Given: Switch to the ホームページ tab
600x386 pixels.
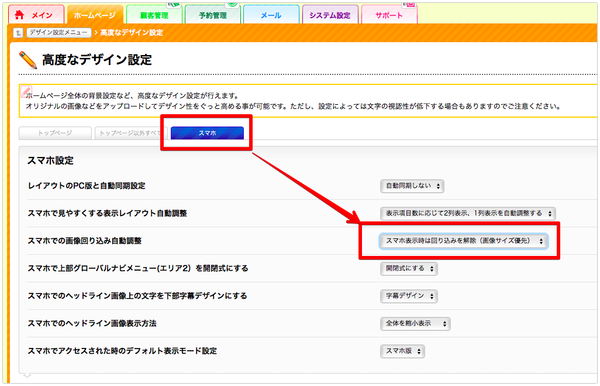Looking at the screenshot, I should coord(95,15).
